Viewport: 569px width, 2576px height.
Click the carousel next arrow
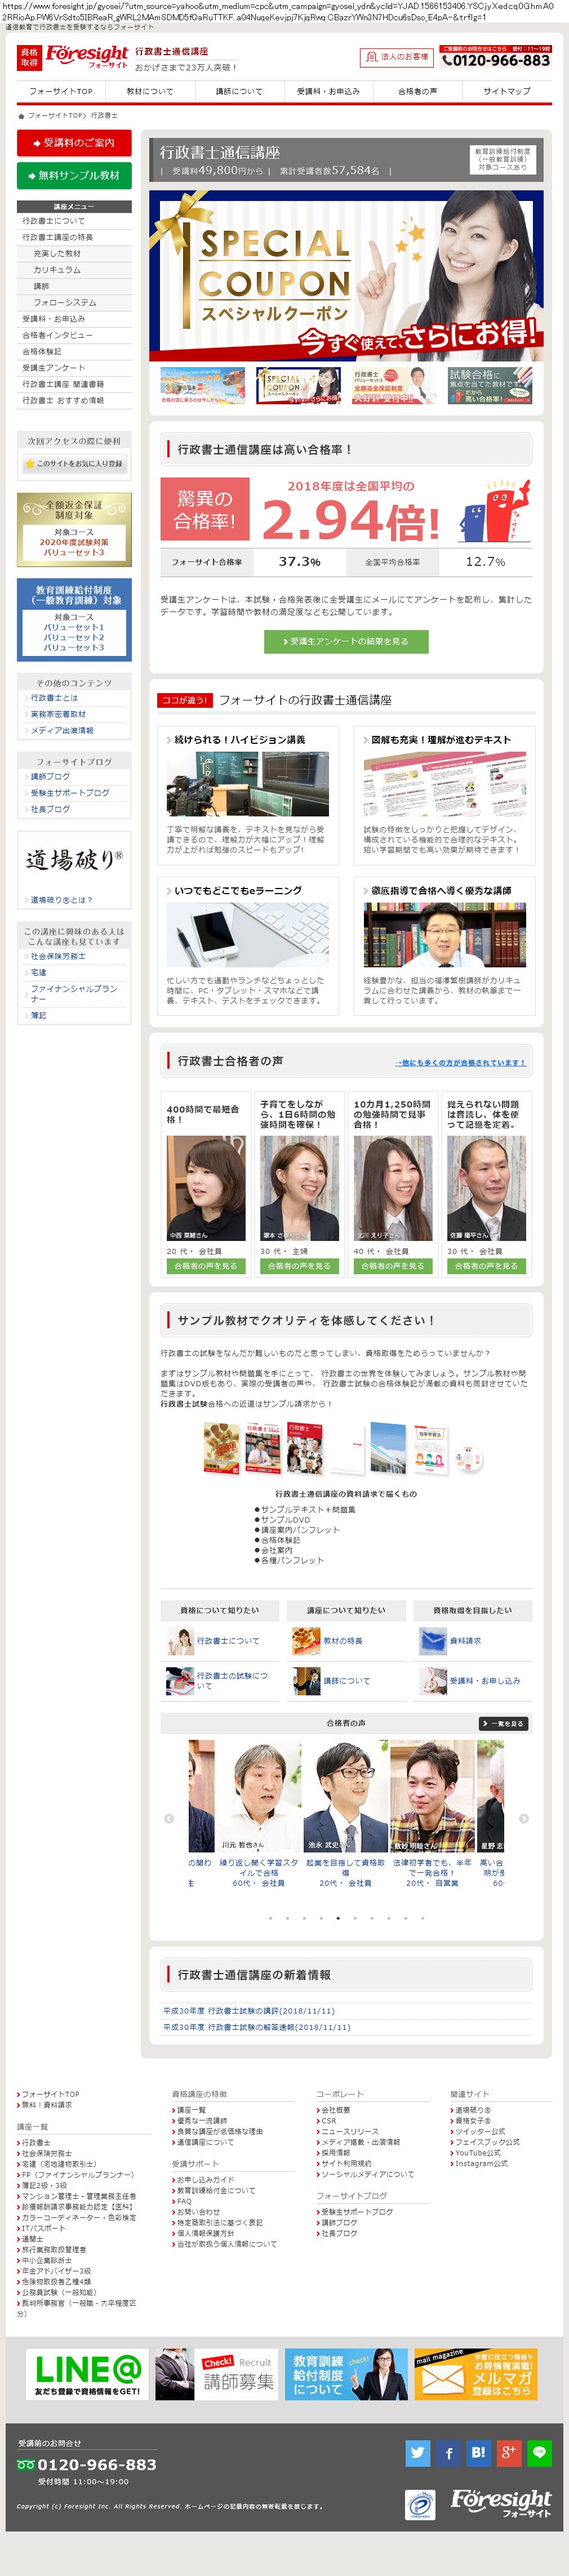524,1819
